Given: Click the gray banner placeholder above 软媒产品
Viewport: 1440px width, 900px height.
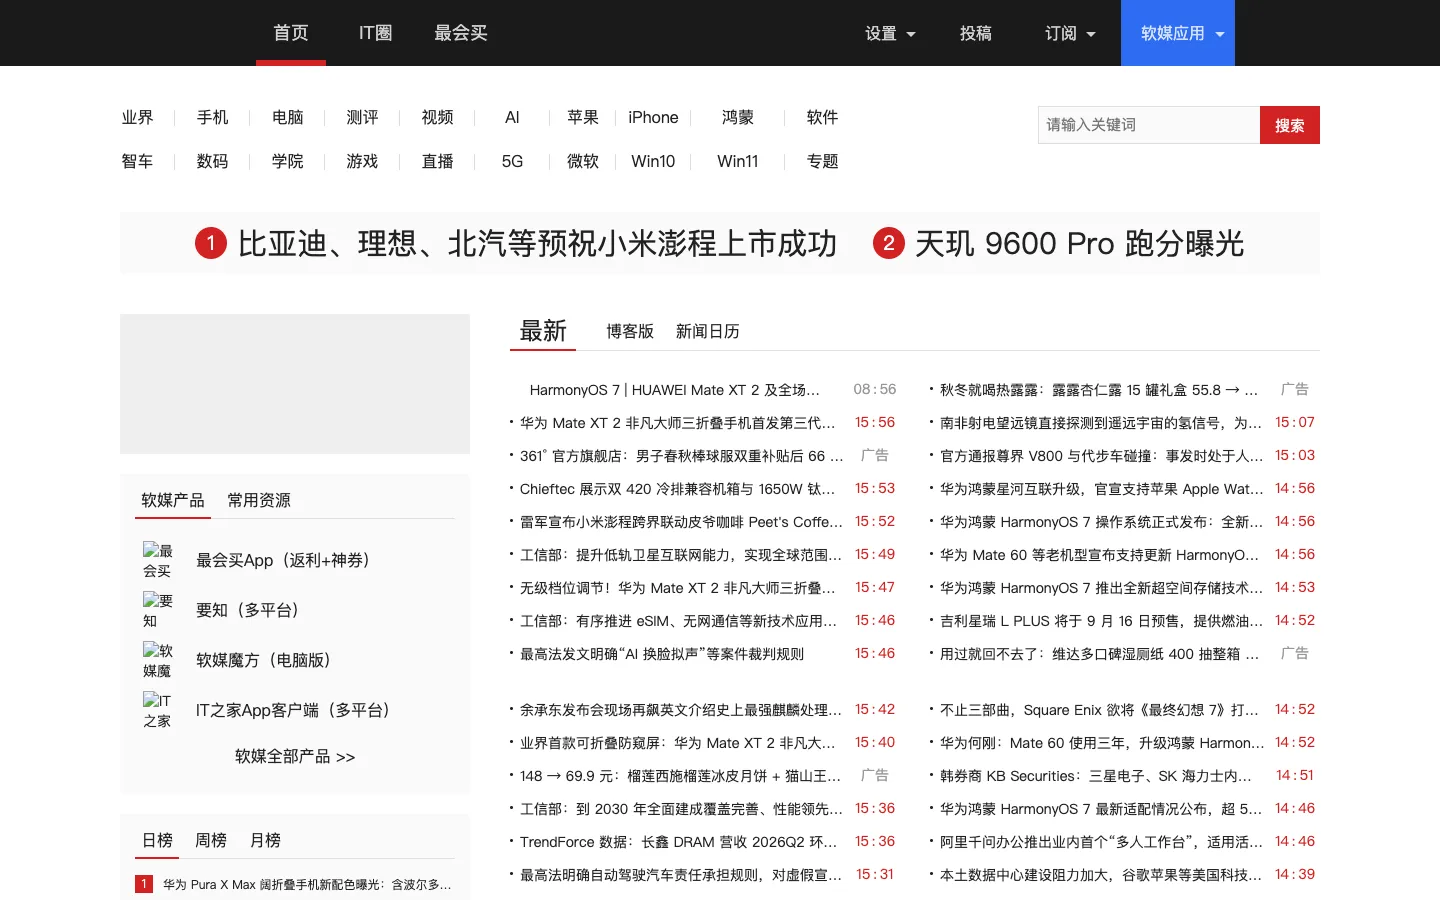Looking at the screenshot, I should pyautogui.click(x=295, y=384).
